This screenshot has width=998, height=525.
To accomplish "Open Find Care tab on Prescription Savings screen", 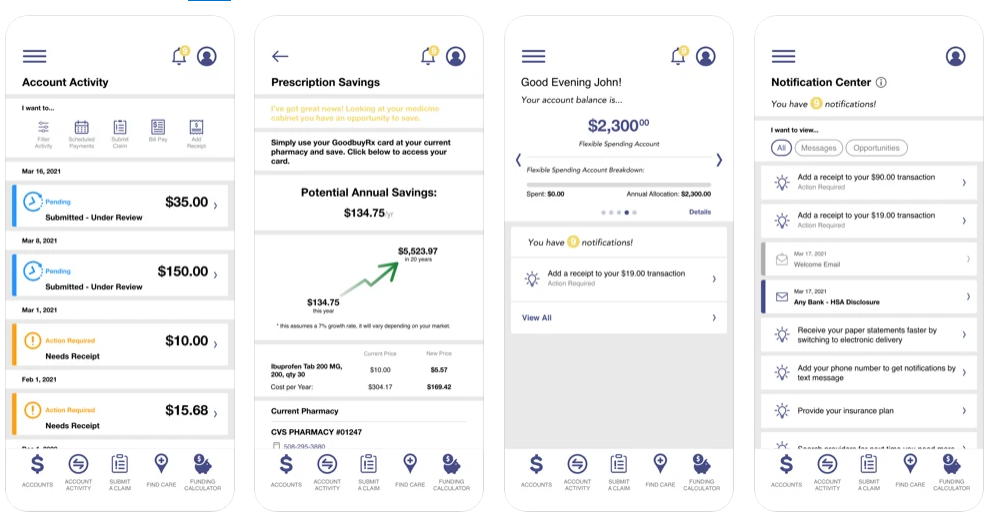I will [x=410, y=471].
